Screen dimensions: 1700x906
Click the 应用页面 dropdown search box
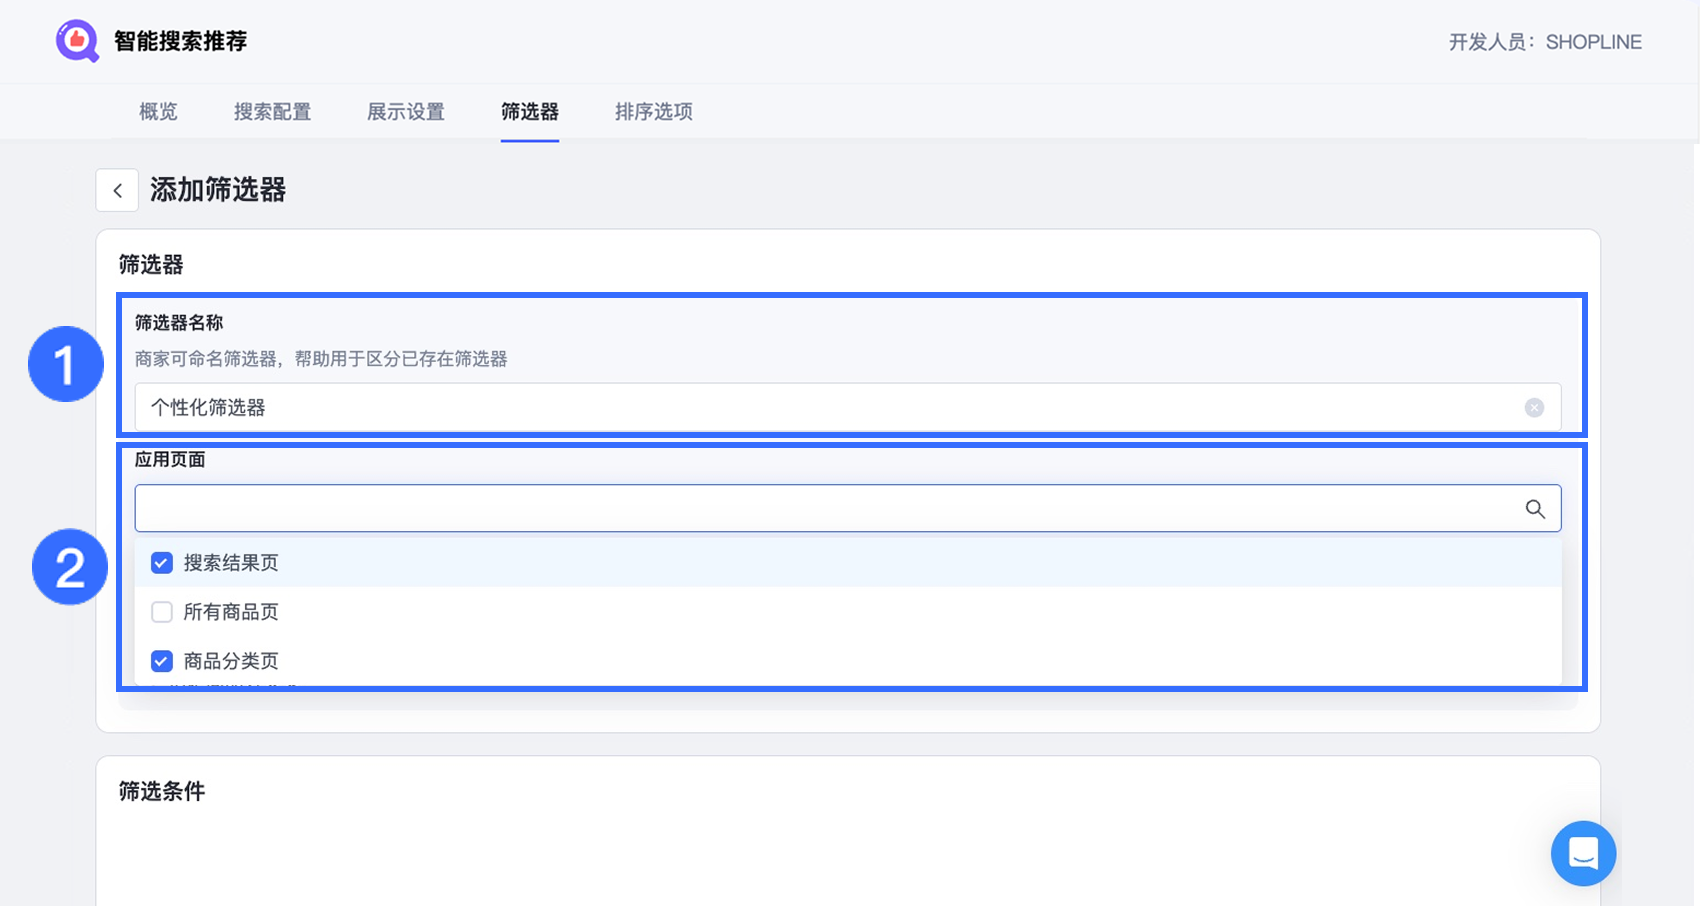click(x=820, y=509)
